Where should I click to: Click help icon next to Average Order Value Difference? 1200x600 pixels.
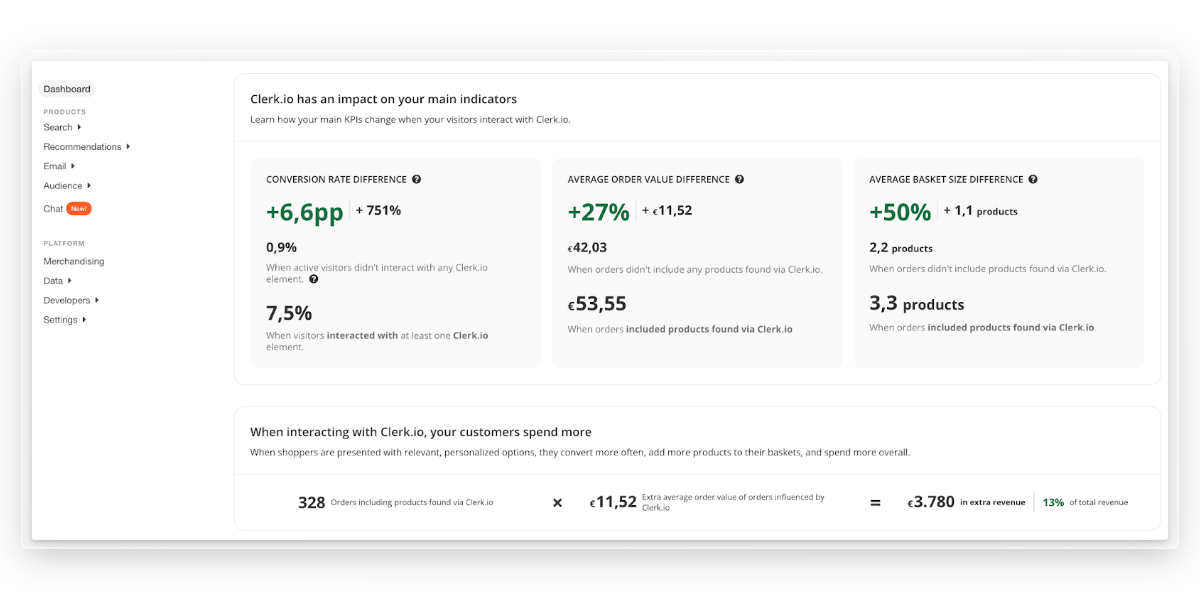click(739, 180)
